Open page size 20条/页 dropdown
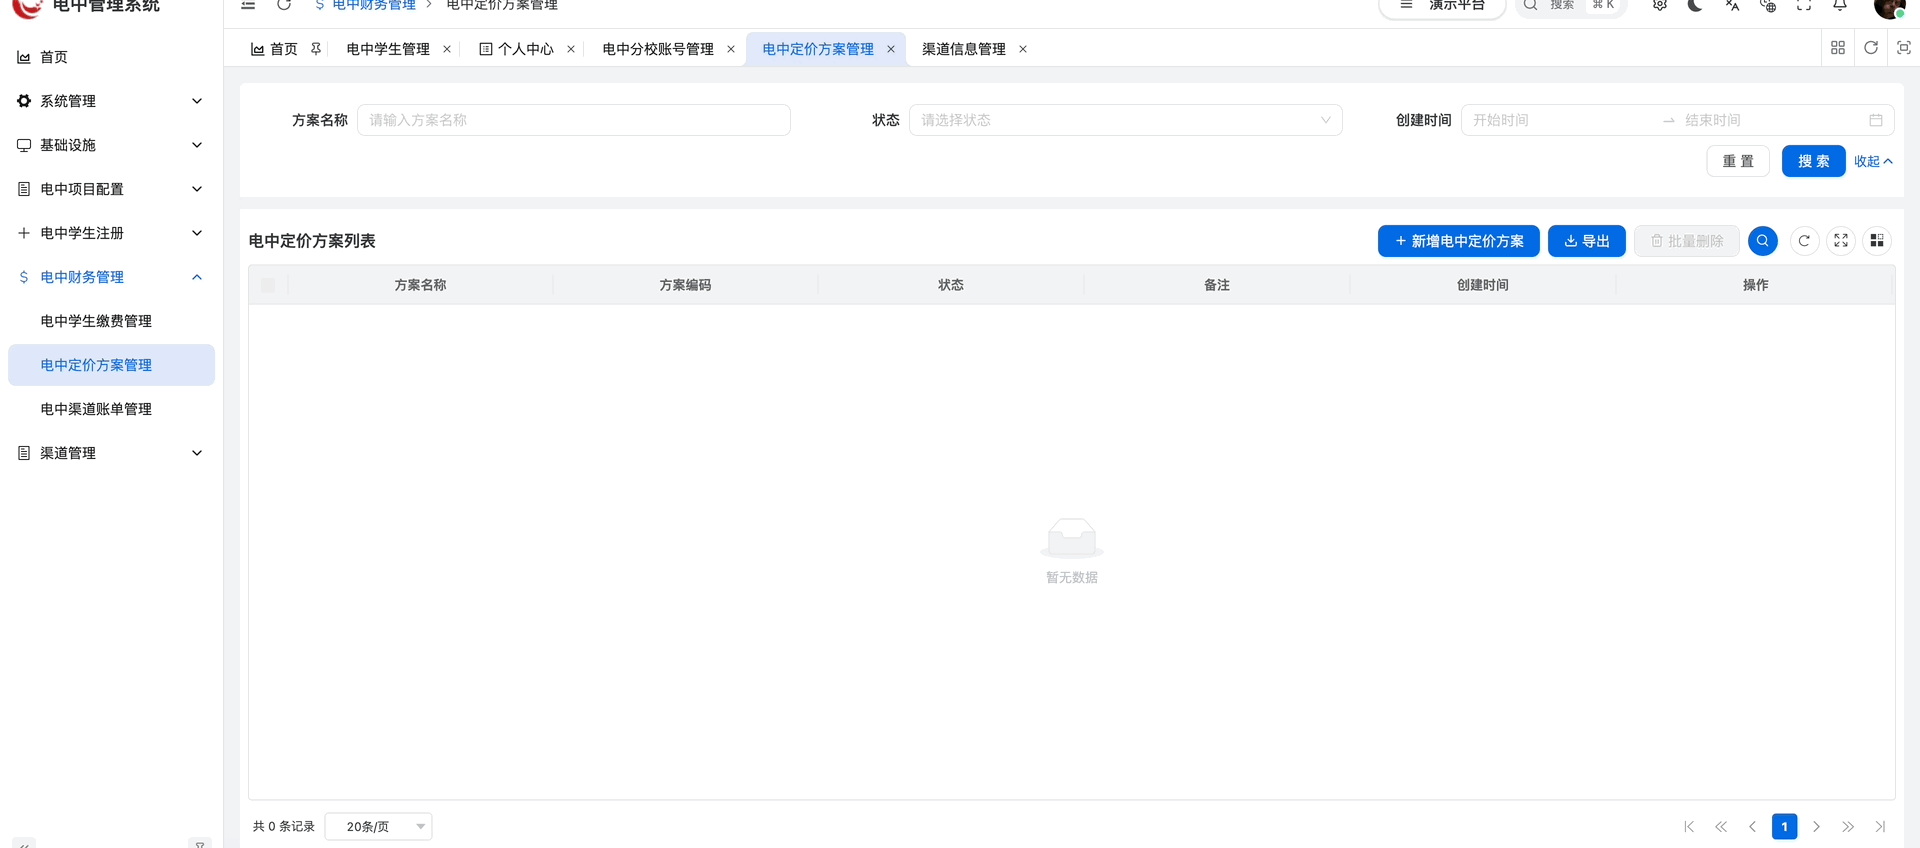The image size is (1920, 848). [x=379, y=827]
